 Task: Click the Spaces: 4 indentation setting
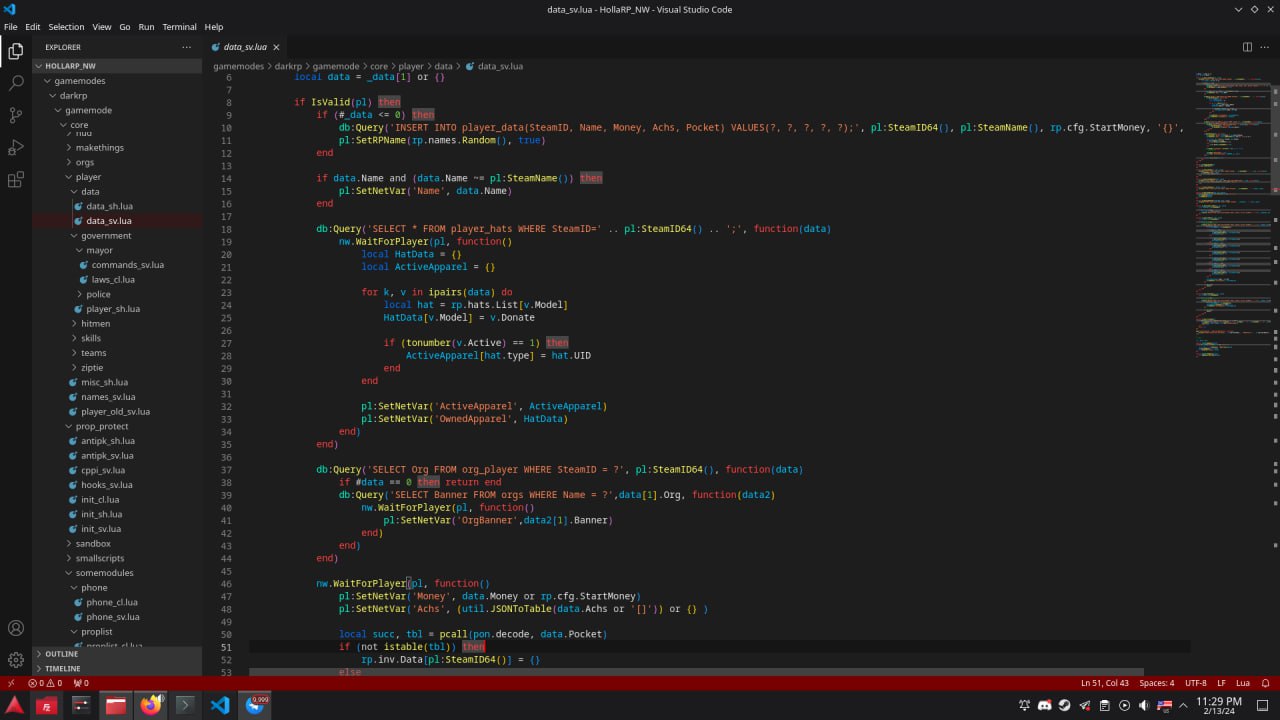click(1157, 683)
